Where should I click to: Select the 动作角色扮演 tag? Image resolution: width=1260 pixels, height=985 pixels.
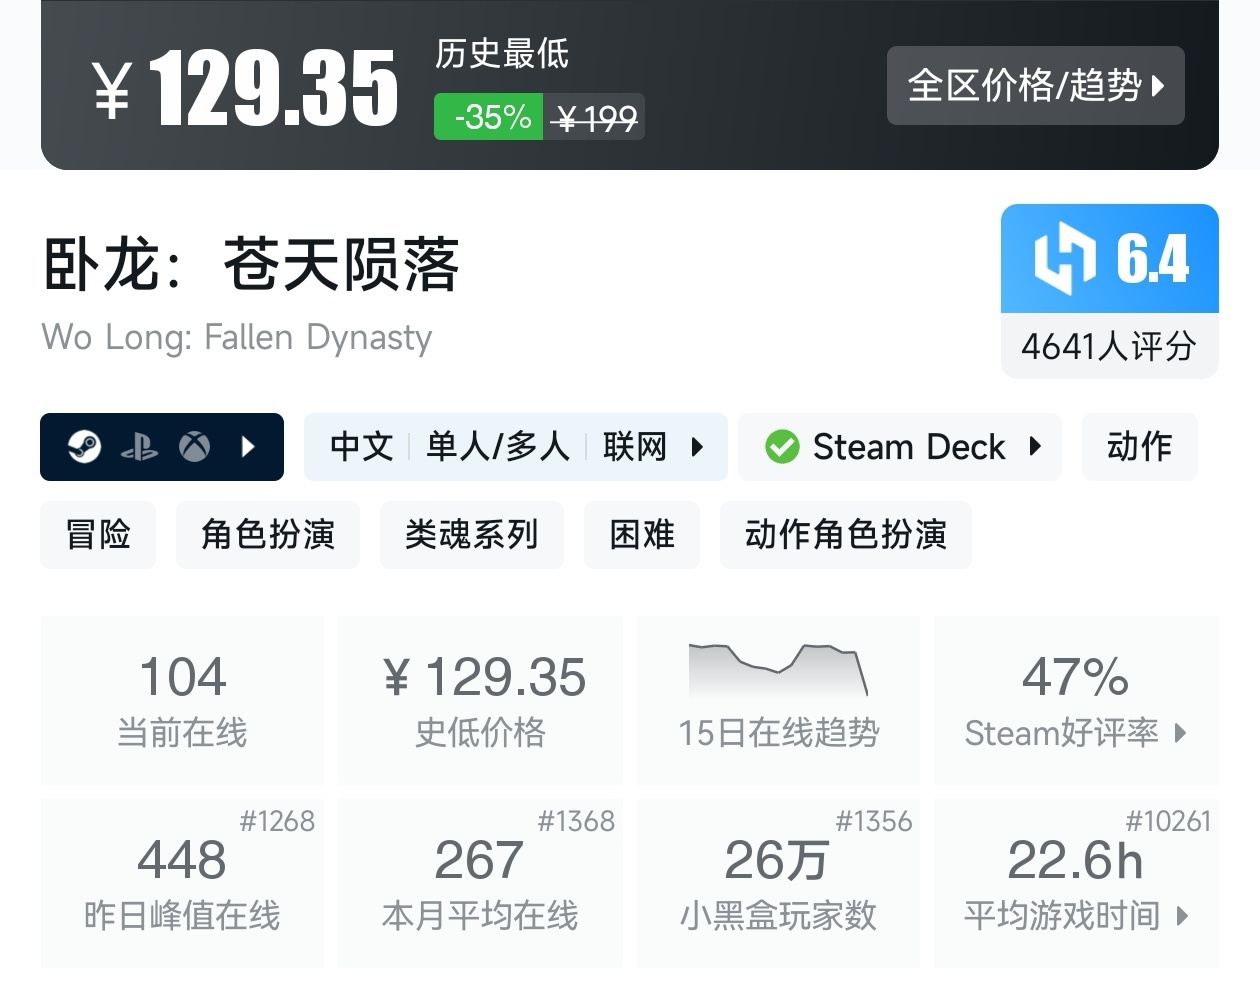tap(846, 534)
